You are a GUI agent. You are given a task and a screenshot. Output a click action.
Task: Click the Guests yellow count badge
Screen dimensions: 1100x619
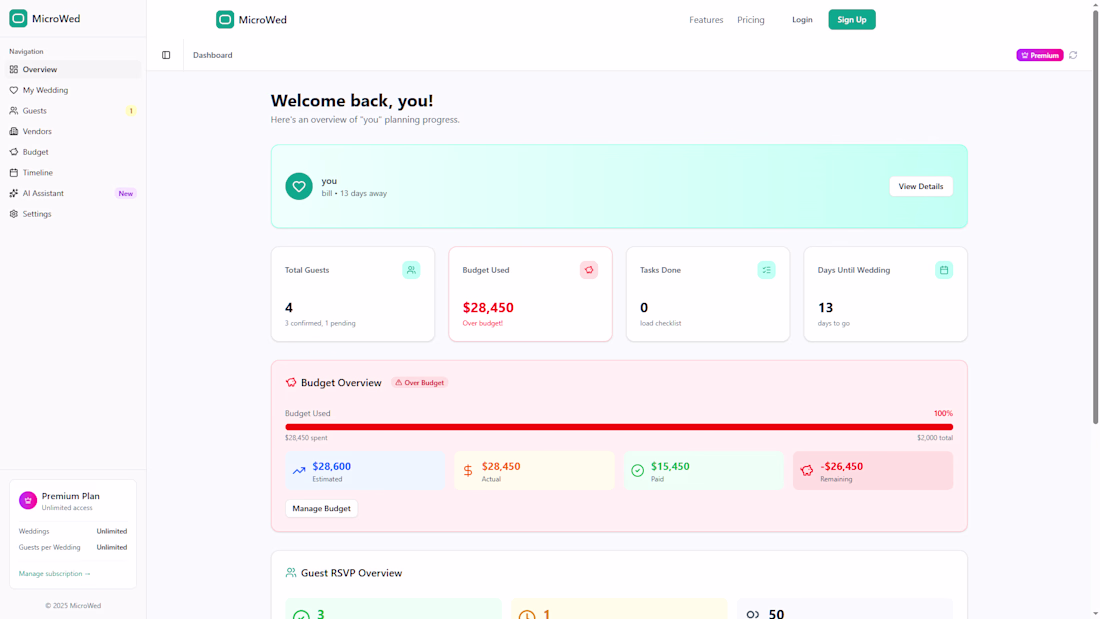coord(130,111)
